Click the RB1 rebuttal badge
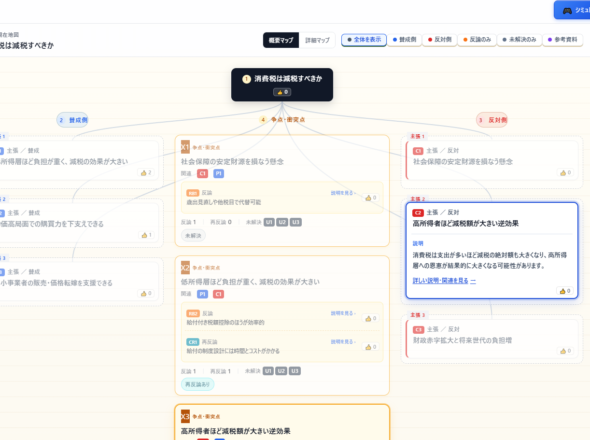590x440 pixels. tap(193, 193)
